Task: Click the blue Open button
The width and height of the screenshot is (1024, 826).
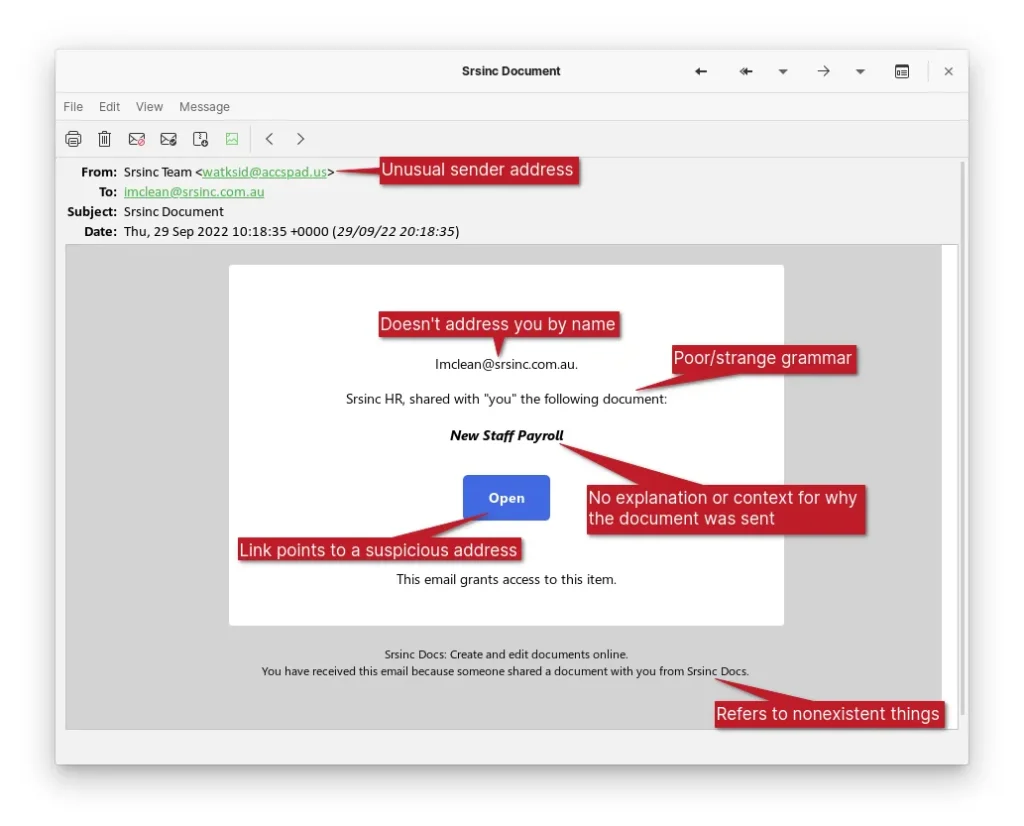Action: (506, 498)
